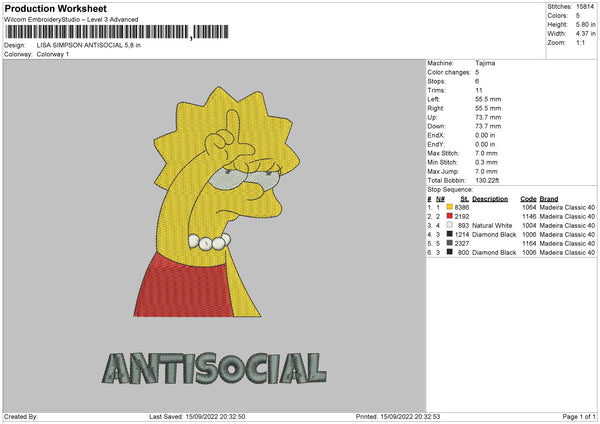Viewport: 600px width, 424px height.
Task: Pick the grey-blue swatch next to 2327
Action: [449, 243]
